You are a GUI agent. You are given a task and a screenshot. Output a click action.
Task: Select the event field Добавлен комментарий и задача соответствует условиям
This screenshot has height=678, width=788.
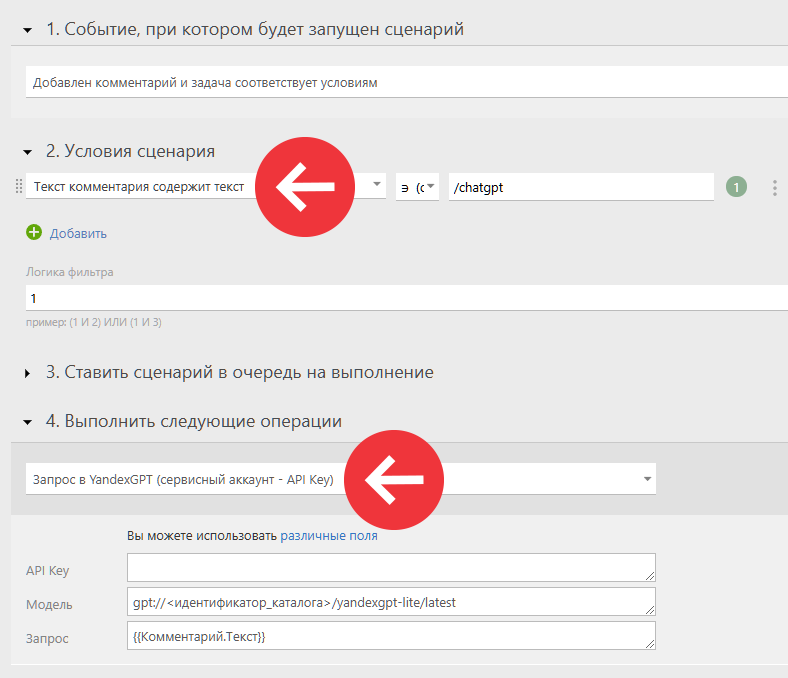point(407,82)
